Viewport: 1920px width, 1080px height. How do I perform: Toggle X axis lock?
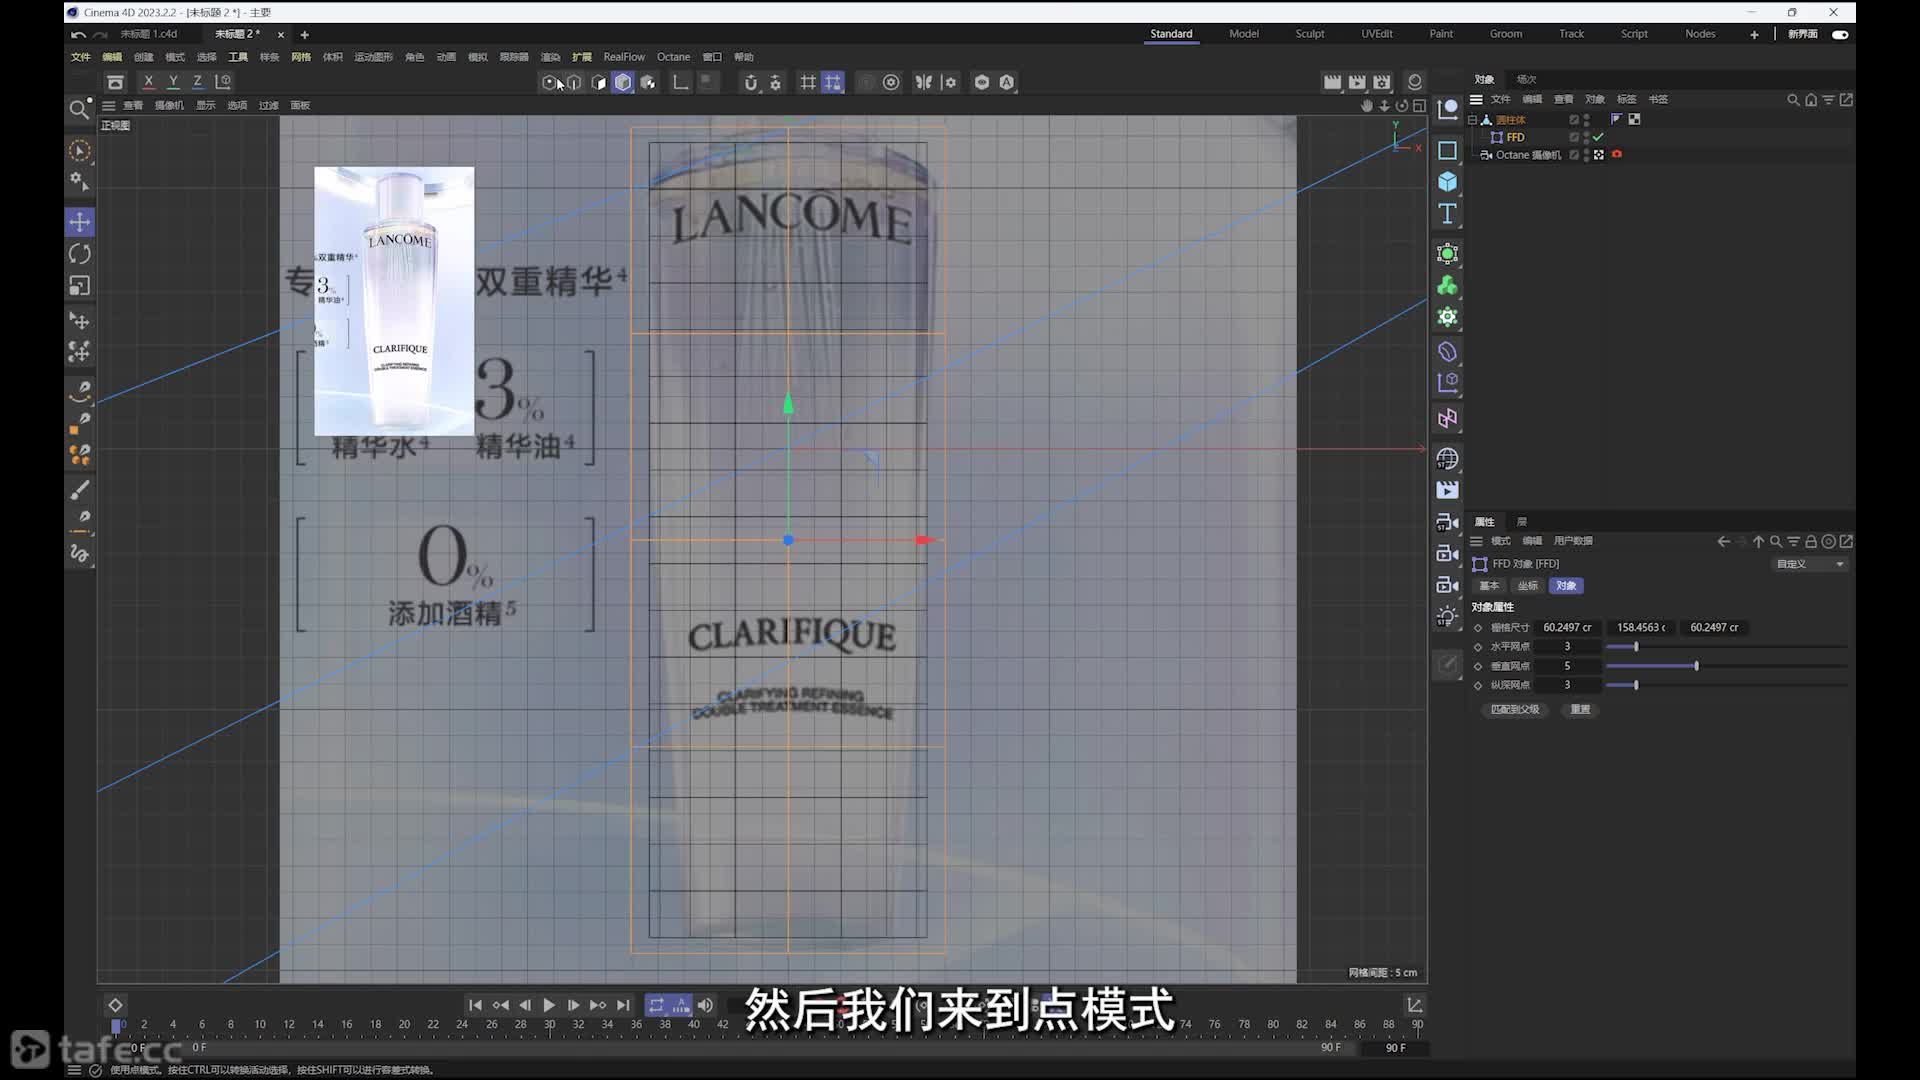click(149, 82)
